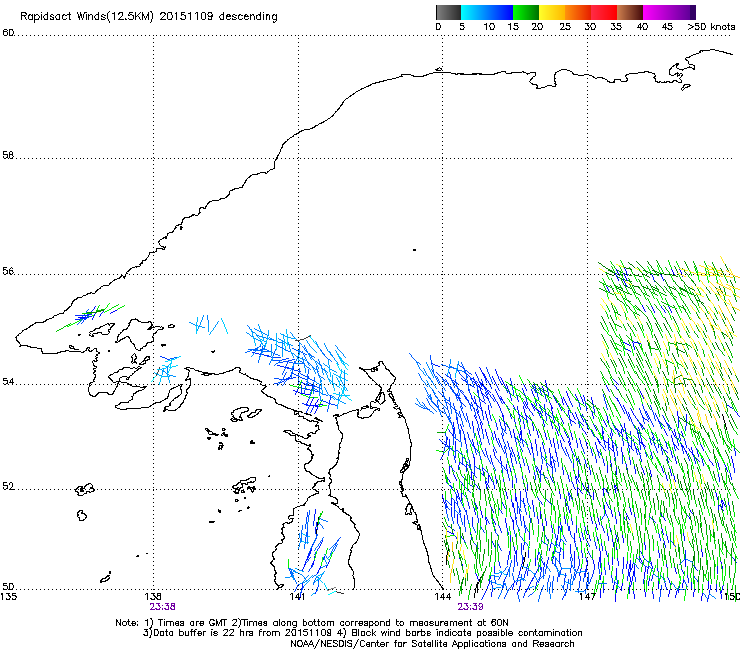Screen dimensions: 740x650
Task: Click the 'Times are GMT' note line
Action: coord(312,623)
